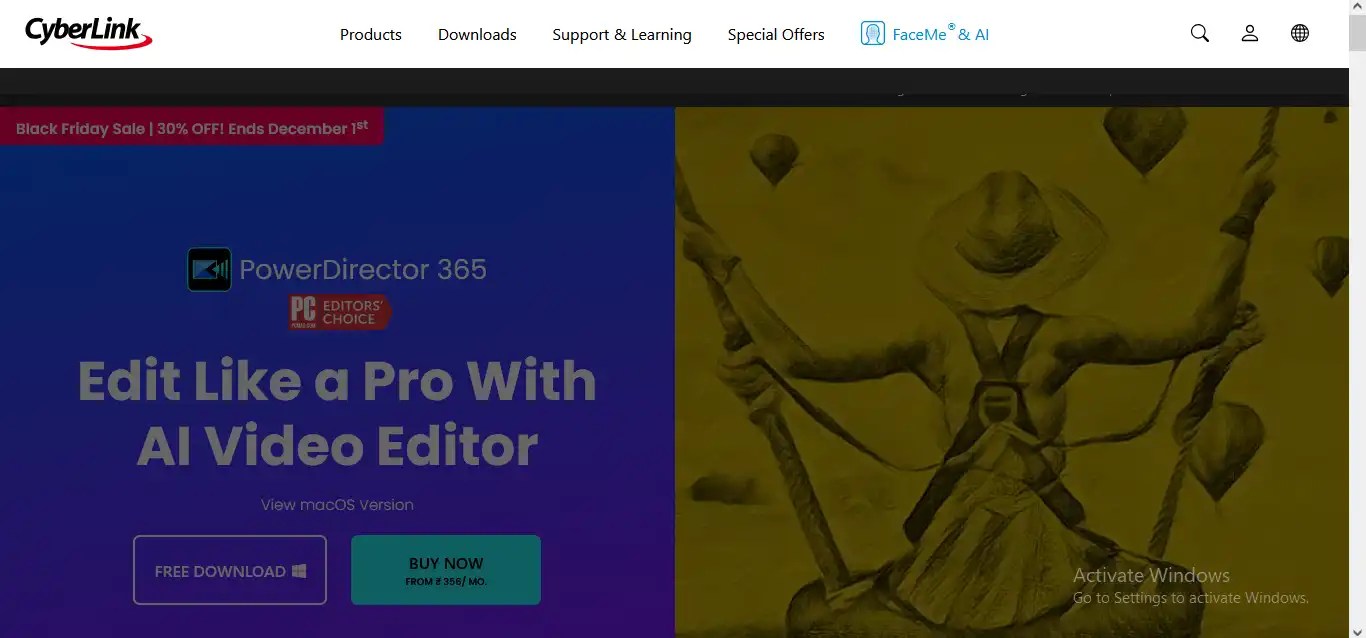Click the PowerDirector 365 title text
Viewport: 1366px width, 638px height.
pyautogui.click(x=363, y=269)
